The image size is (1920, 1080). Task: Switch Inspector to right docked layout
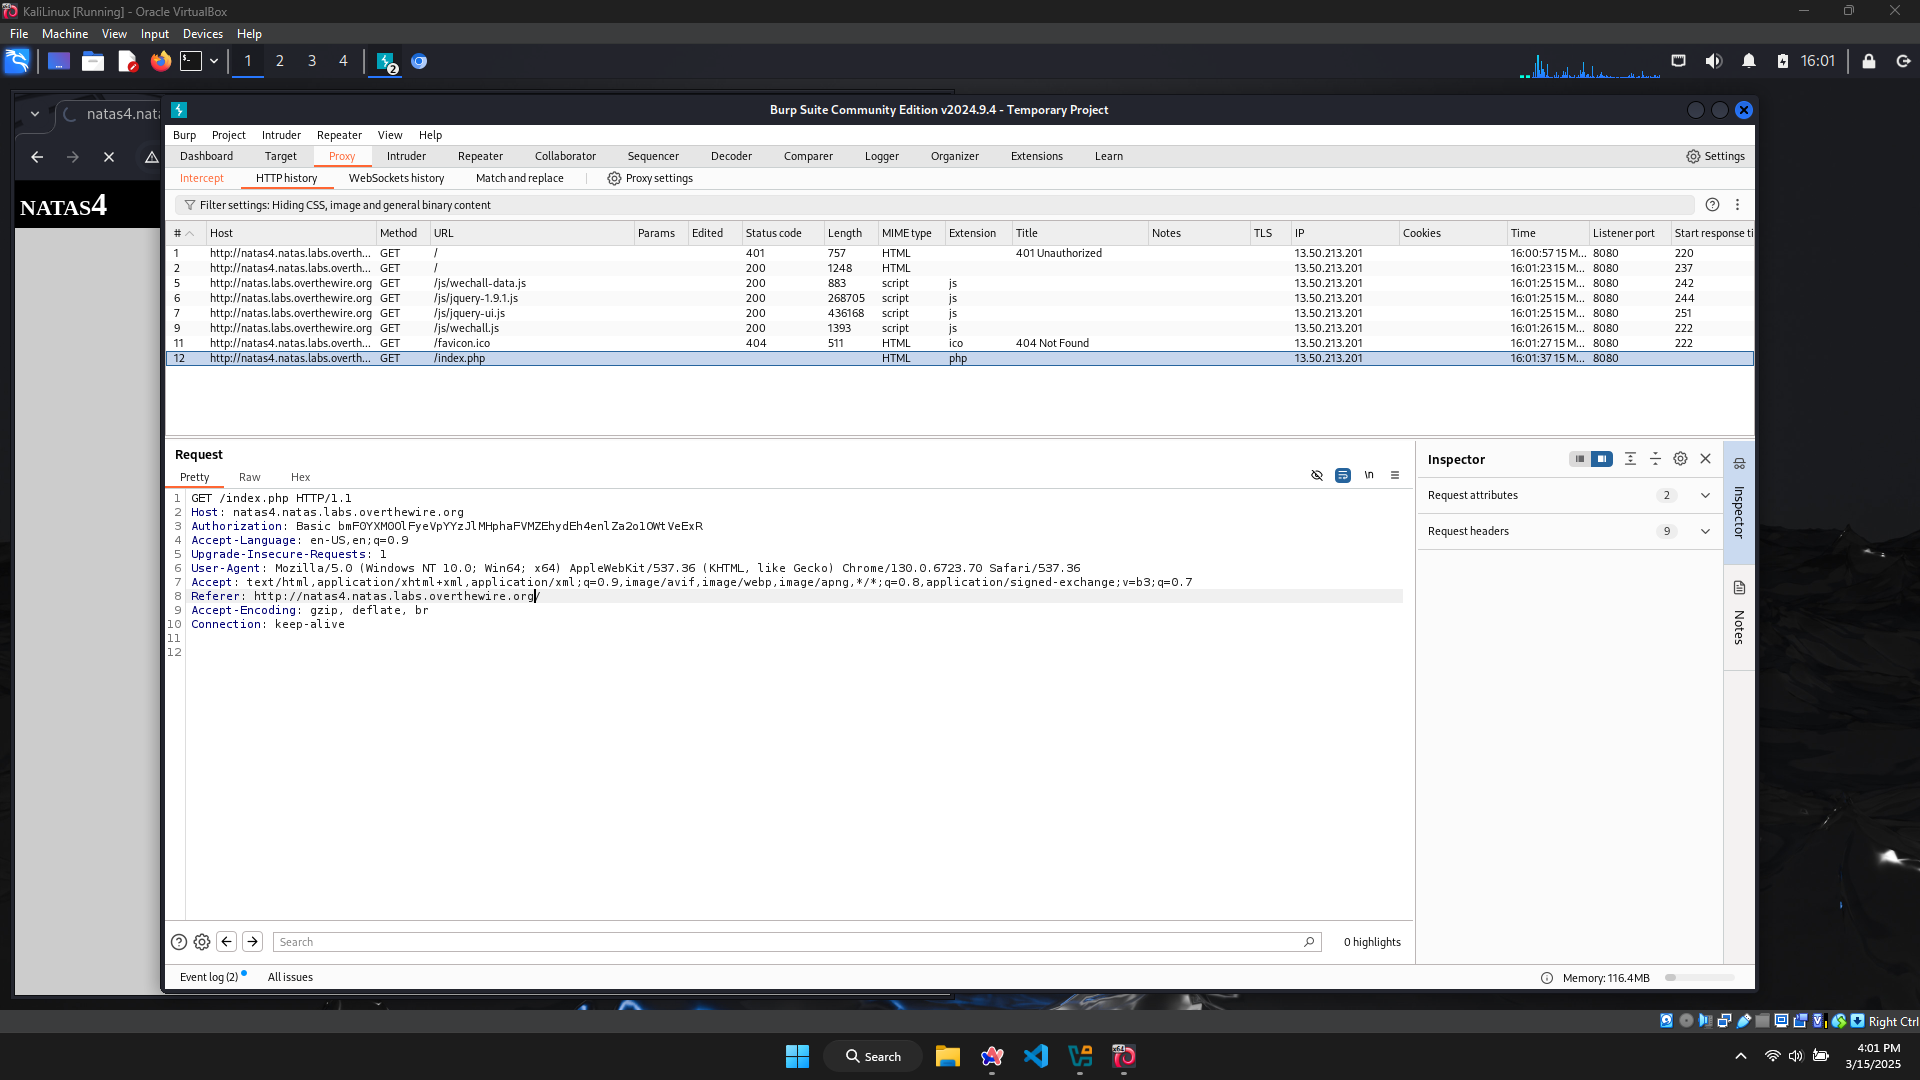coord(1602,459)
